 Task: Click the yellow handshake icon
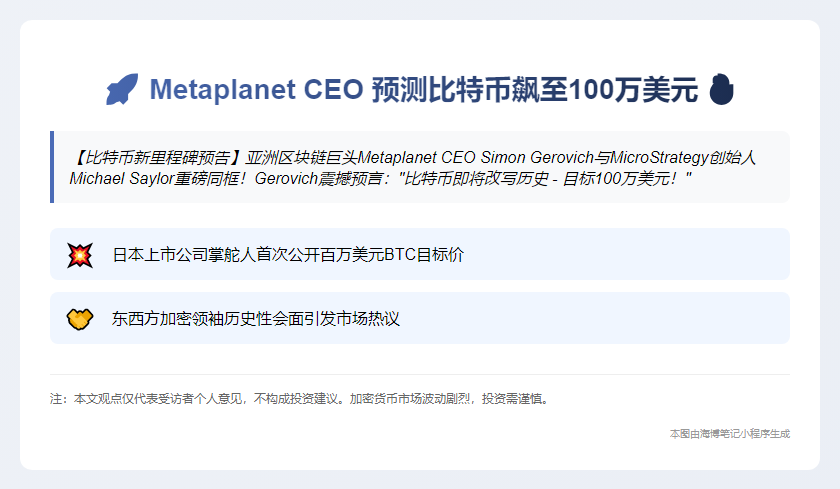click(80, 319)
